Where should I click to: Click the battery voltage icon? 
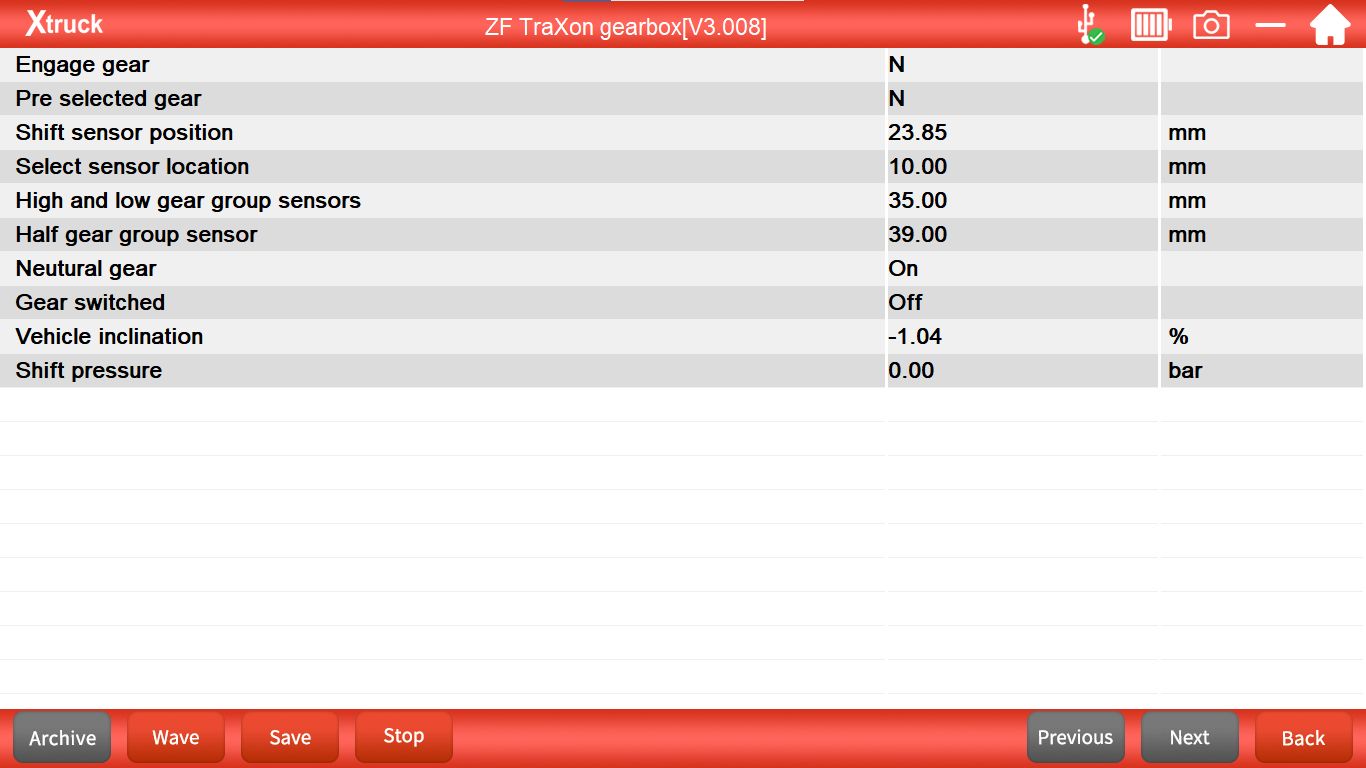pyautogui.click(x=1150, y=25)
